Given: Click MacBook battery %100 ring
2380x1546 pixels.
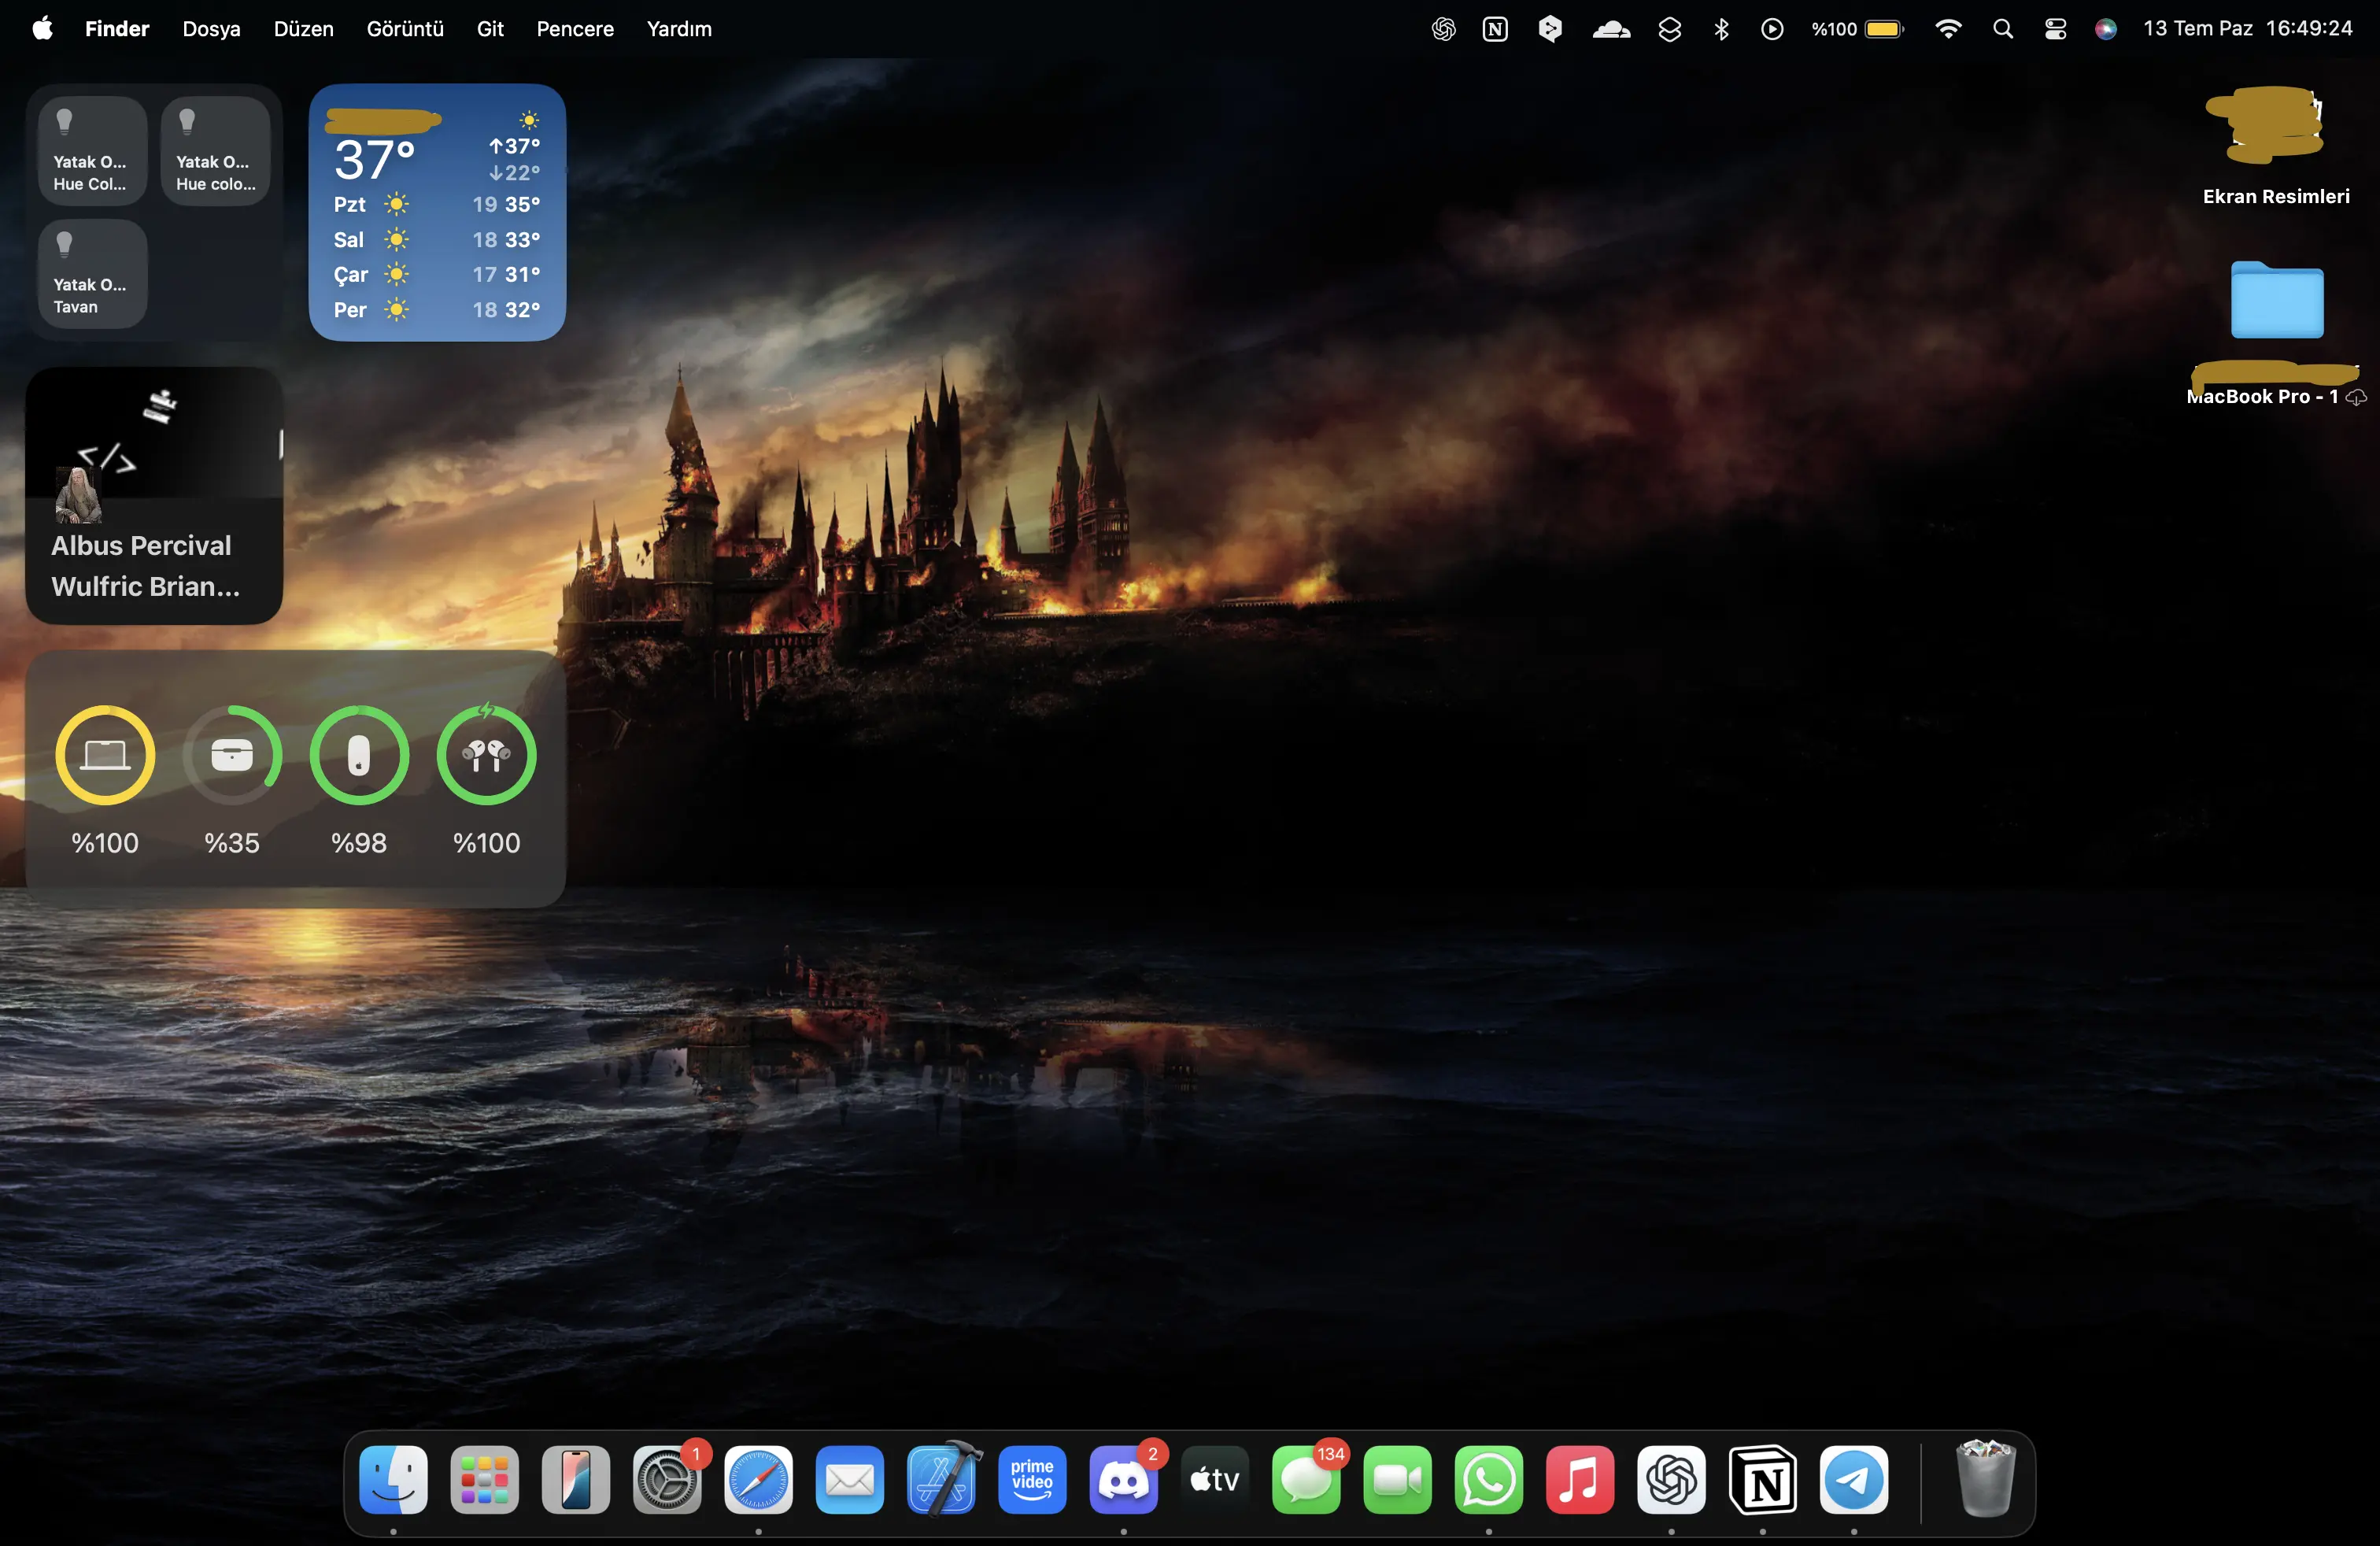Looking at the screenshot, I should [105, 755].
